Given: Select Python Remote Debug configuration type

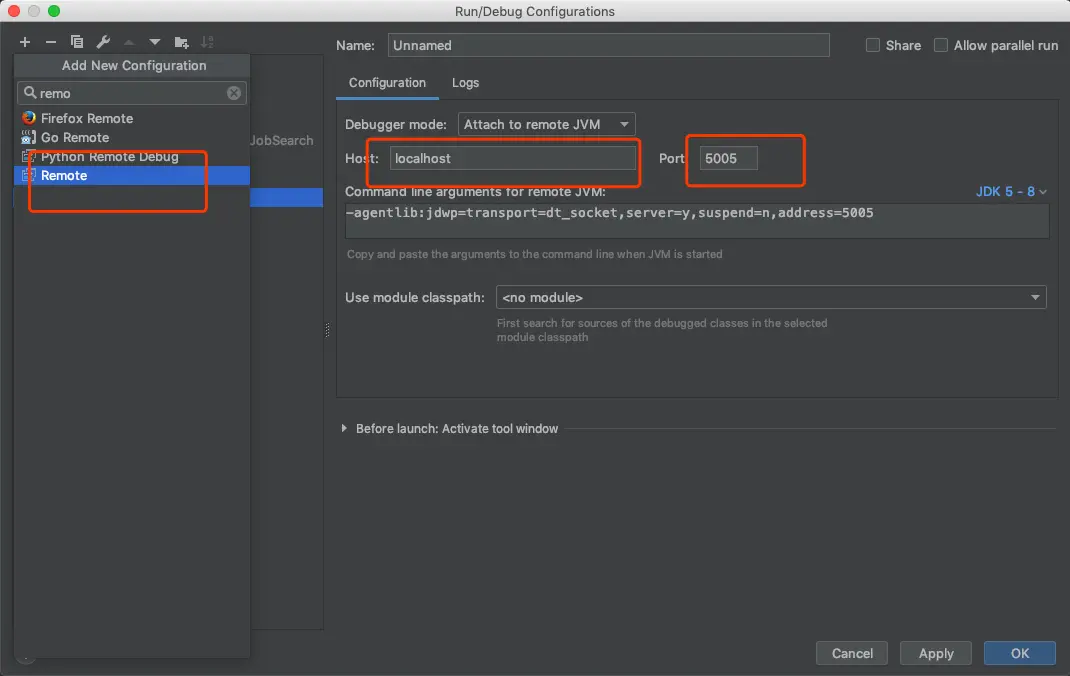Looking at the screenshot, I should pos(132,157).
